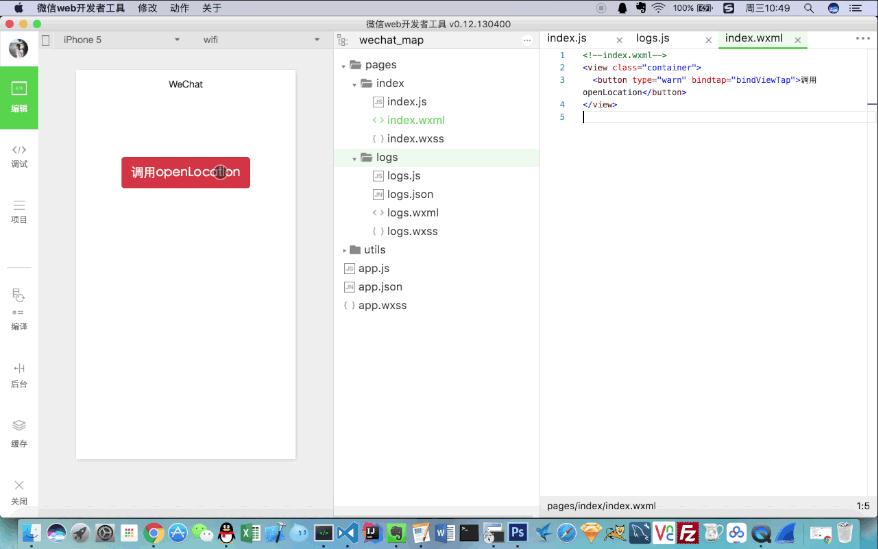
Task: Click the pages/index/index.wxml status bar path
Action: click(601, 505)
